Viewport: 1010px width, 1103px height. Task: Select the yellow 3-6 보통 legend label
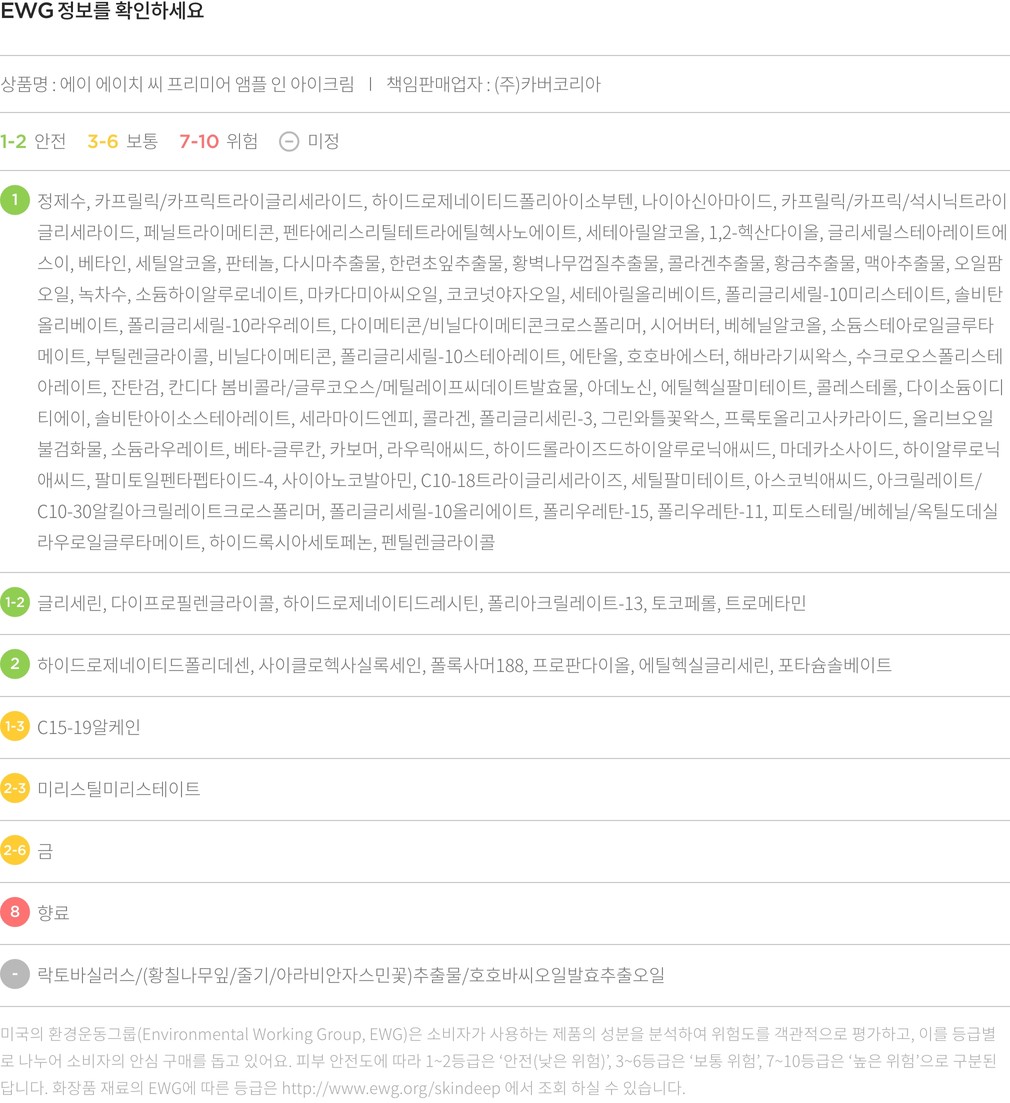pyautogui.click(x=122, y=141)
